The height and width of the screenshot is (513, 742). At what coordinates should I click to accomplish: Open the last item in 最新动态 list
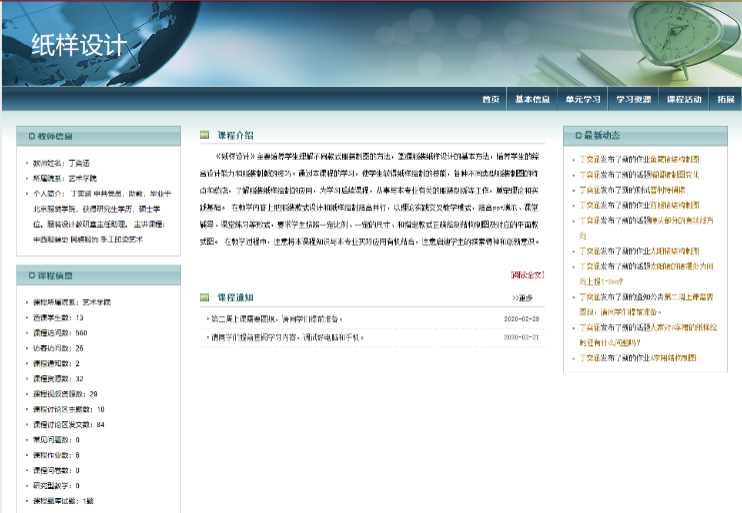point(639,357)
